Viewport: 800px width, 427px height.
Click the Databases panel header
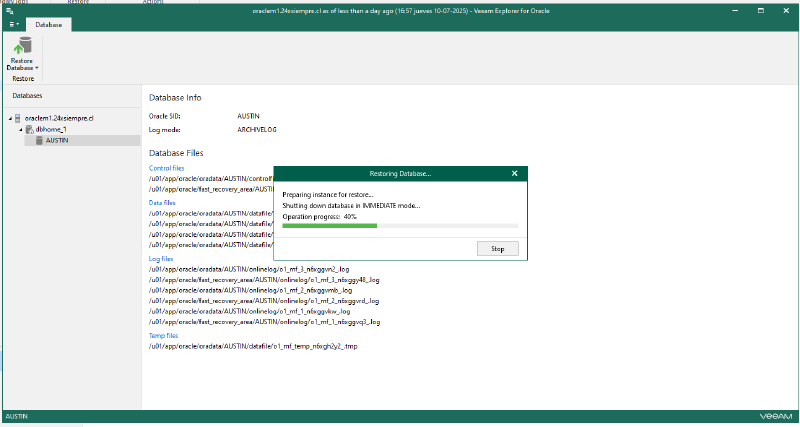(28, 95)
